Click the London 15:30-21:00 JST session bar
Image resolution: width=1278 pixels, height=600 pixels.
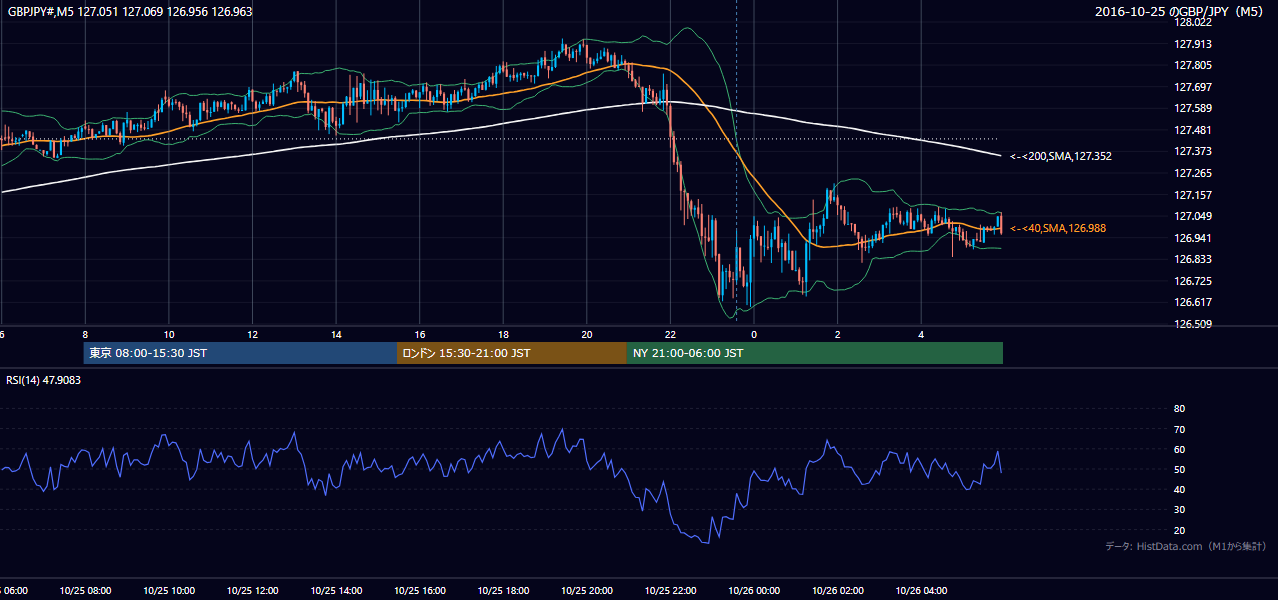(x=512, y=353)
